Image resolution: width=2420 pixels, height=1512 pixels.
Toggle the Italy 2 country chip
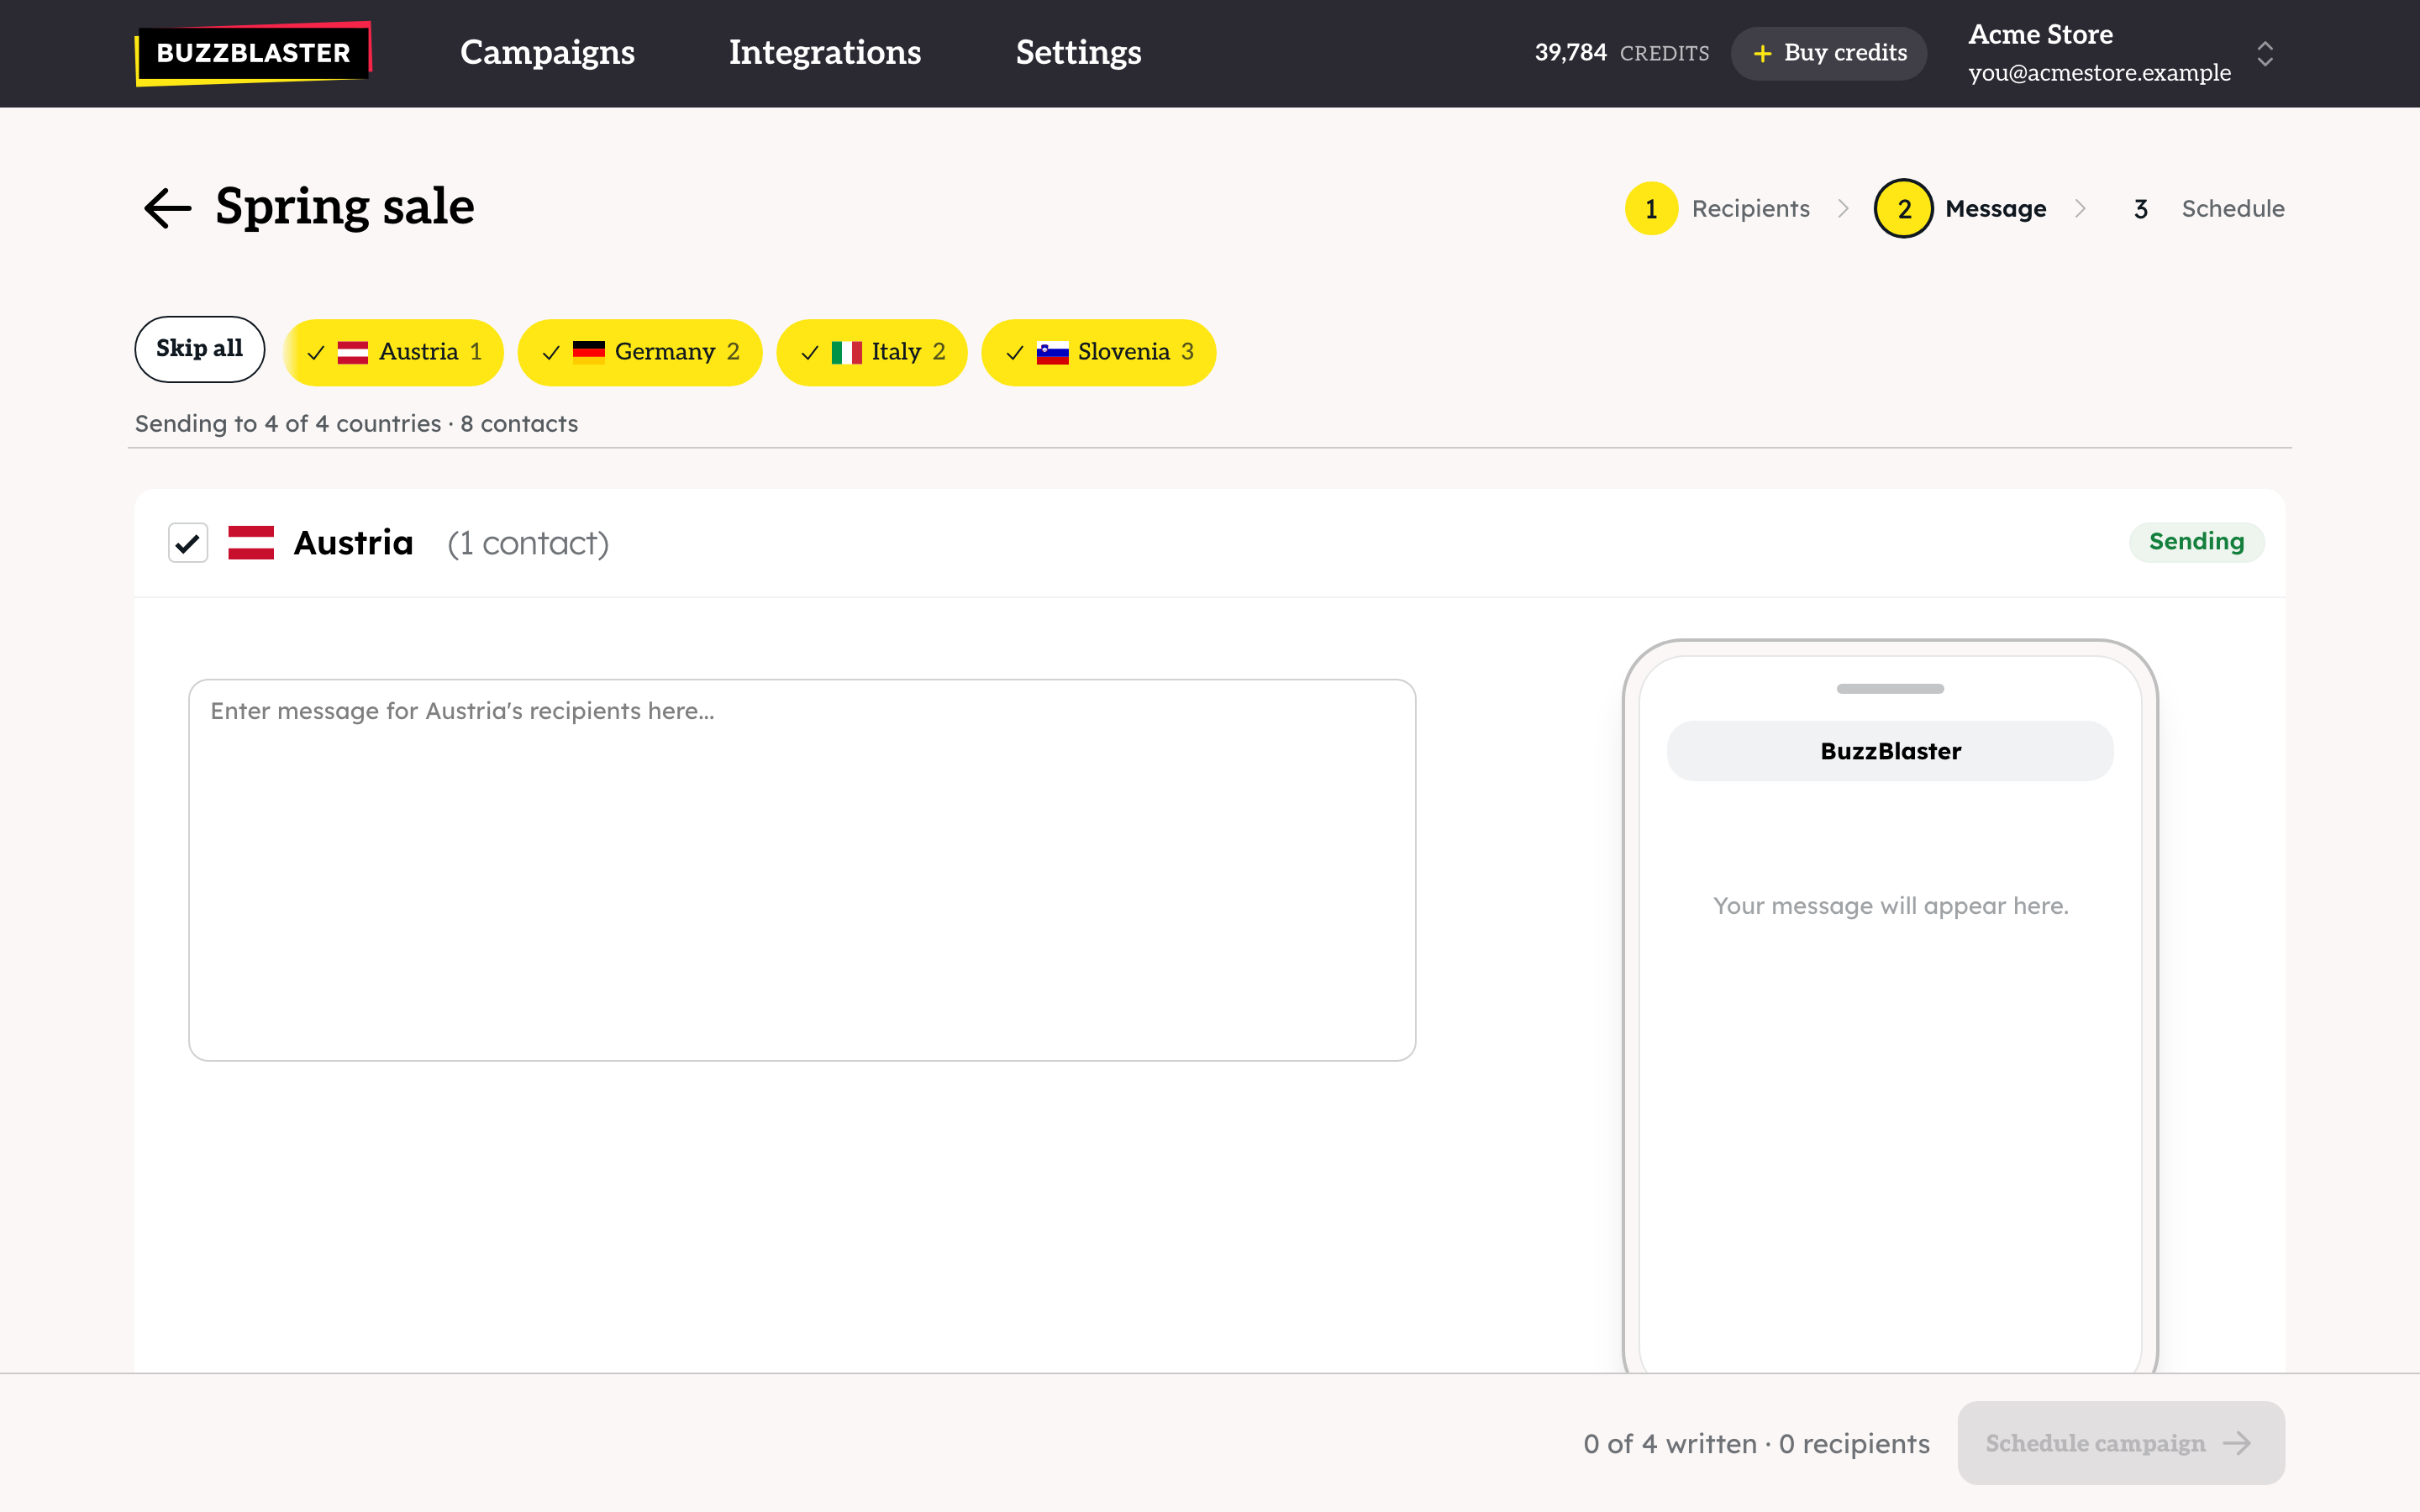[x=872, y=352]
